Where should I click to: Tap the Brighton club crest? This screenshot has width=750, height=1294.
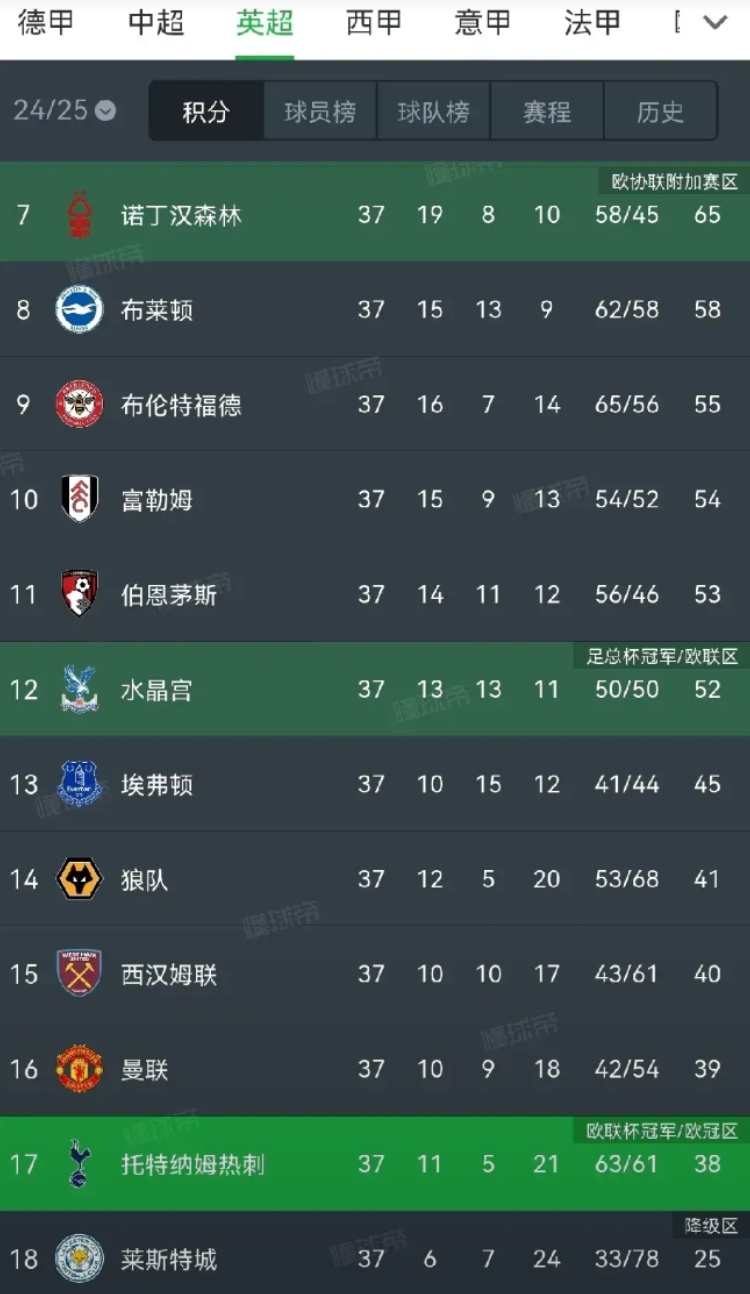coord(79,310)
